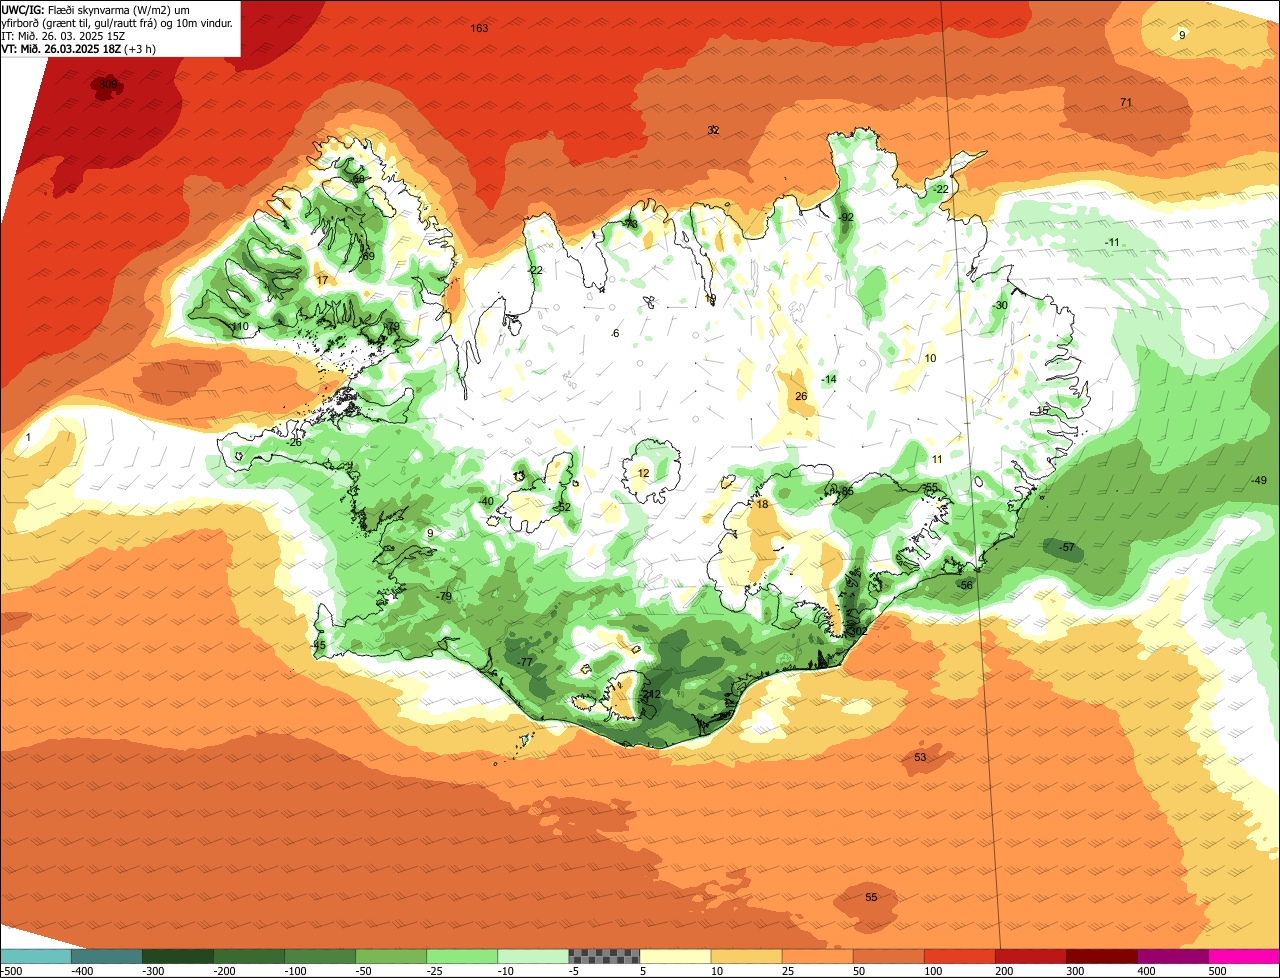Choose the dark orange swatch between 50 and 100
The image size is (1280, 978).
coord(888,956)
